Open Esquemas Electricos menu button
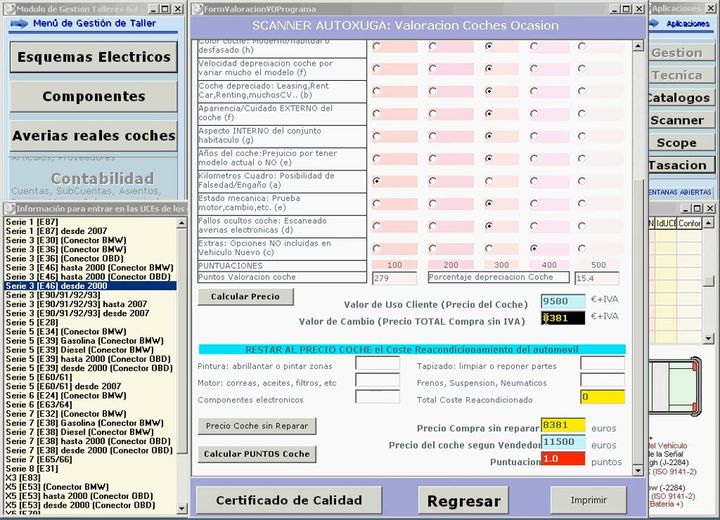Image resolution: width=720 pixels, height=520 pixels. coord(94,57)
